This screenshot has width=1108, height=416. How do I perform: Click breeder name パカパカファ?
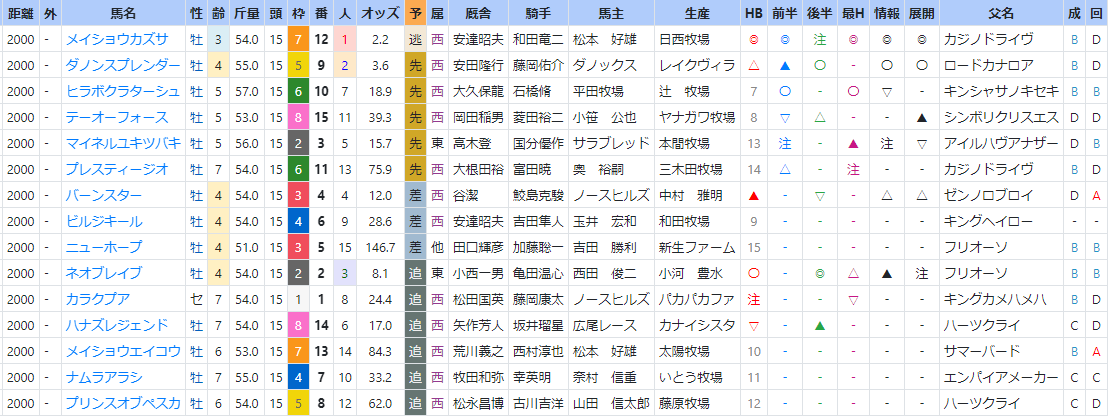click(x=697, y=299)
